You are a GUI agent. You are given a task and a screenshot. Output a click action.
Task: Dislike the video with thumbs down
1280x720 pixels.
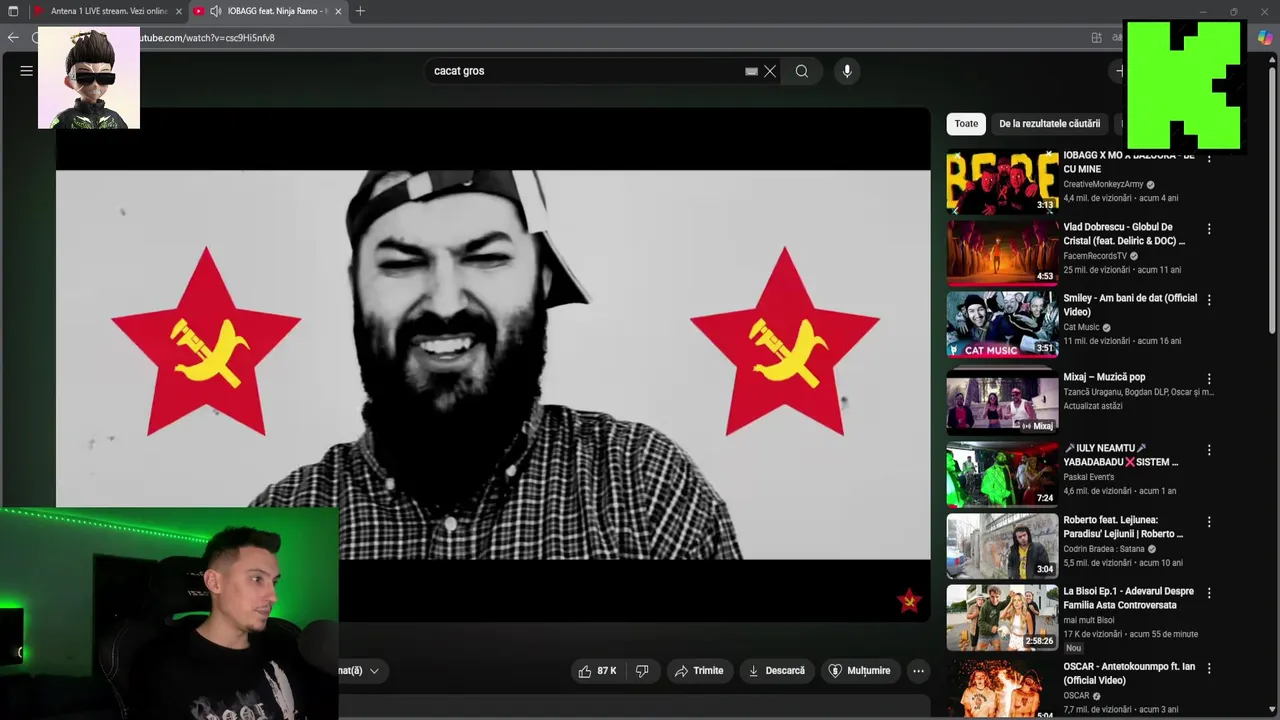click(x=642, y=671)
